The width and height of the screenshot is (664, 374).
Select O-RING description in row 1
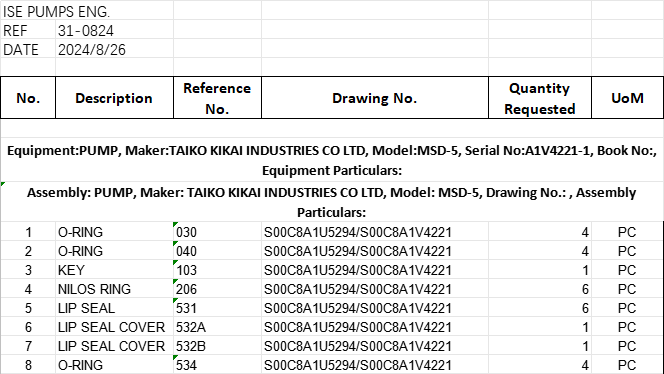[x=114, y=232]
